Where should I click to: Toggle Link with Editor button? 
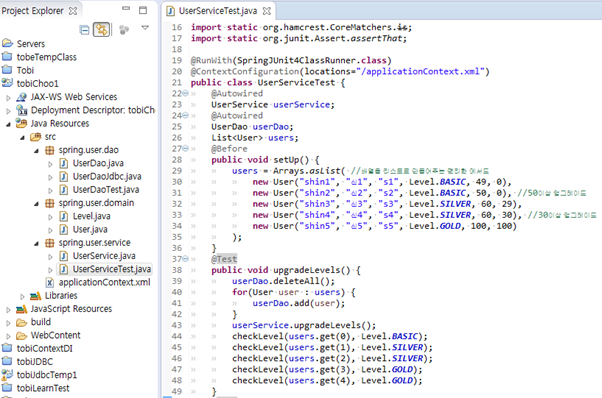[101, 30]
